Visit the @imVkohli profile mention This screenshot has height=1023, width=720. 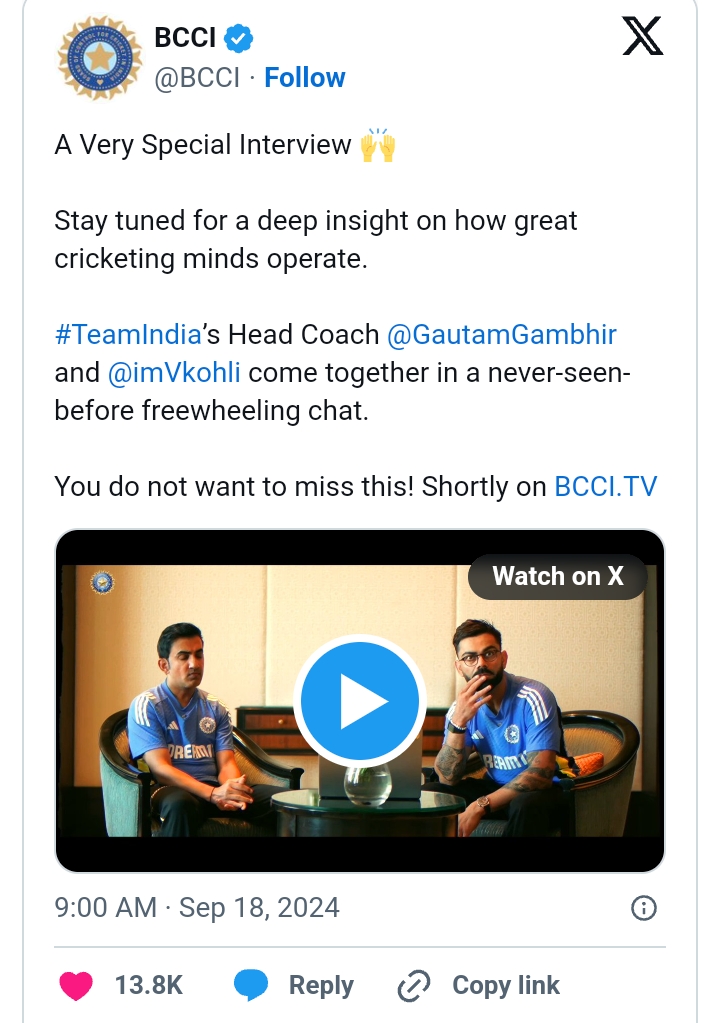point(174,373)
